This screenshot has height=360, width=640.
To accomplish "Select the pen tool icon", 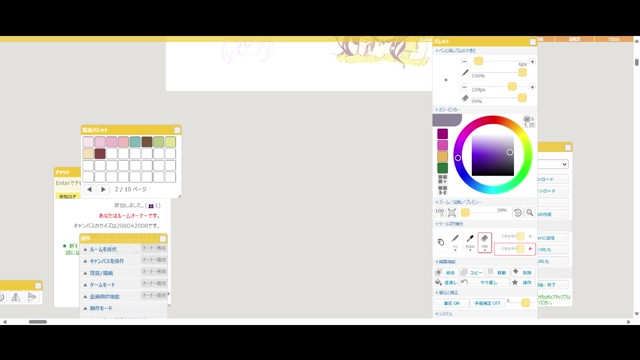I will tap(455, 242).
